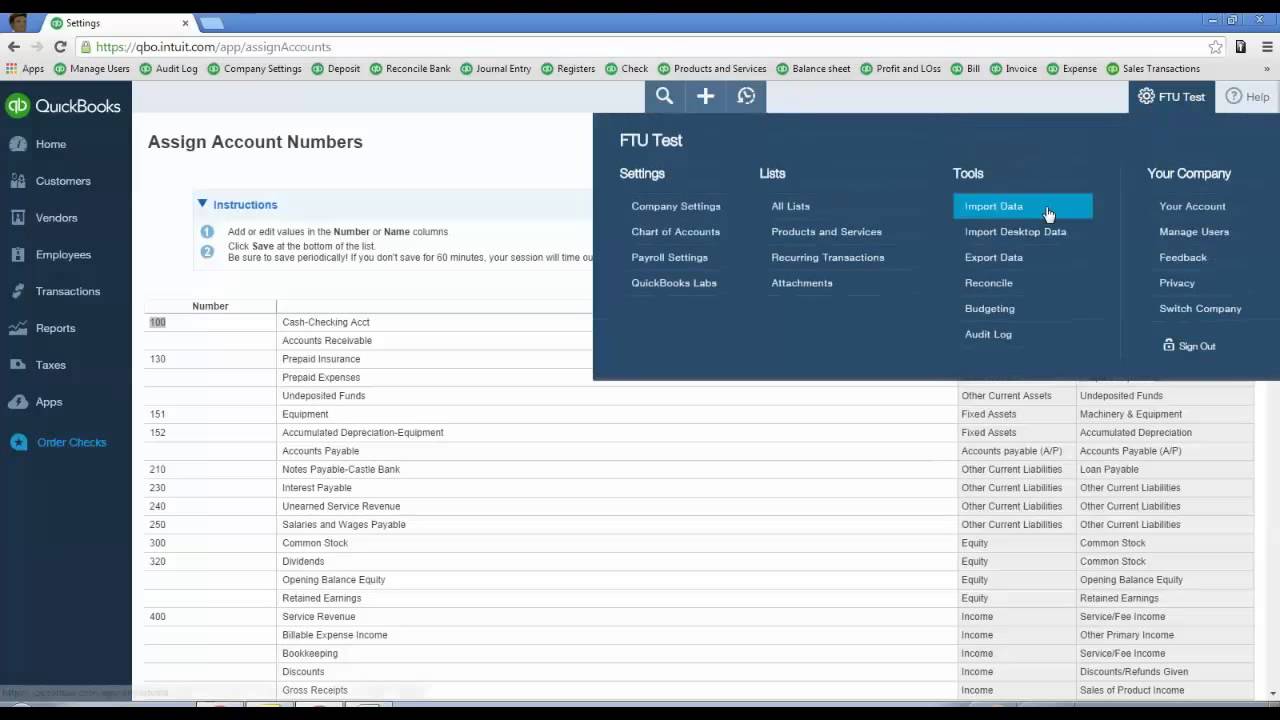Open Home in the sidebar
The width and height of the screenshot is (1280, 720).
click(50, 144)
